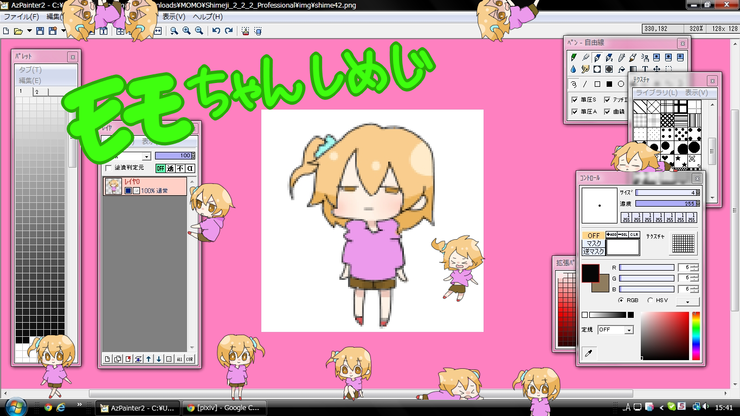
Task: Select the circle shape mode icon
Action: [621, 84]
